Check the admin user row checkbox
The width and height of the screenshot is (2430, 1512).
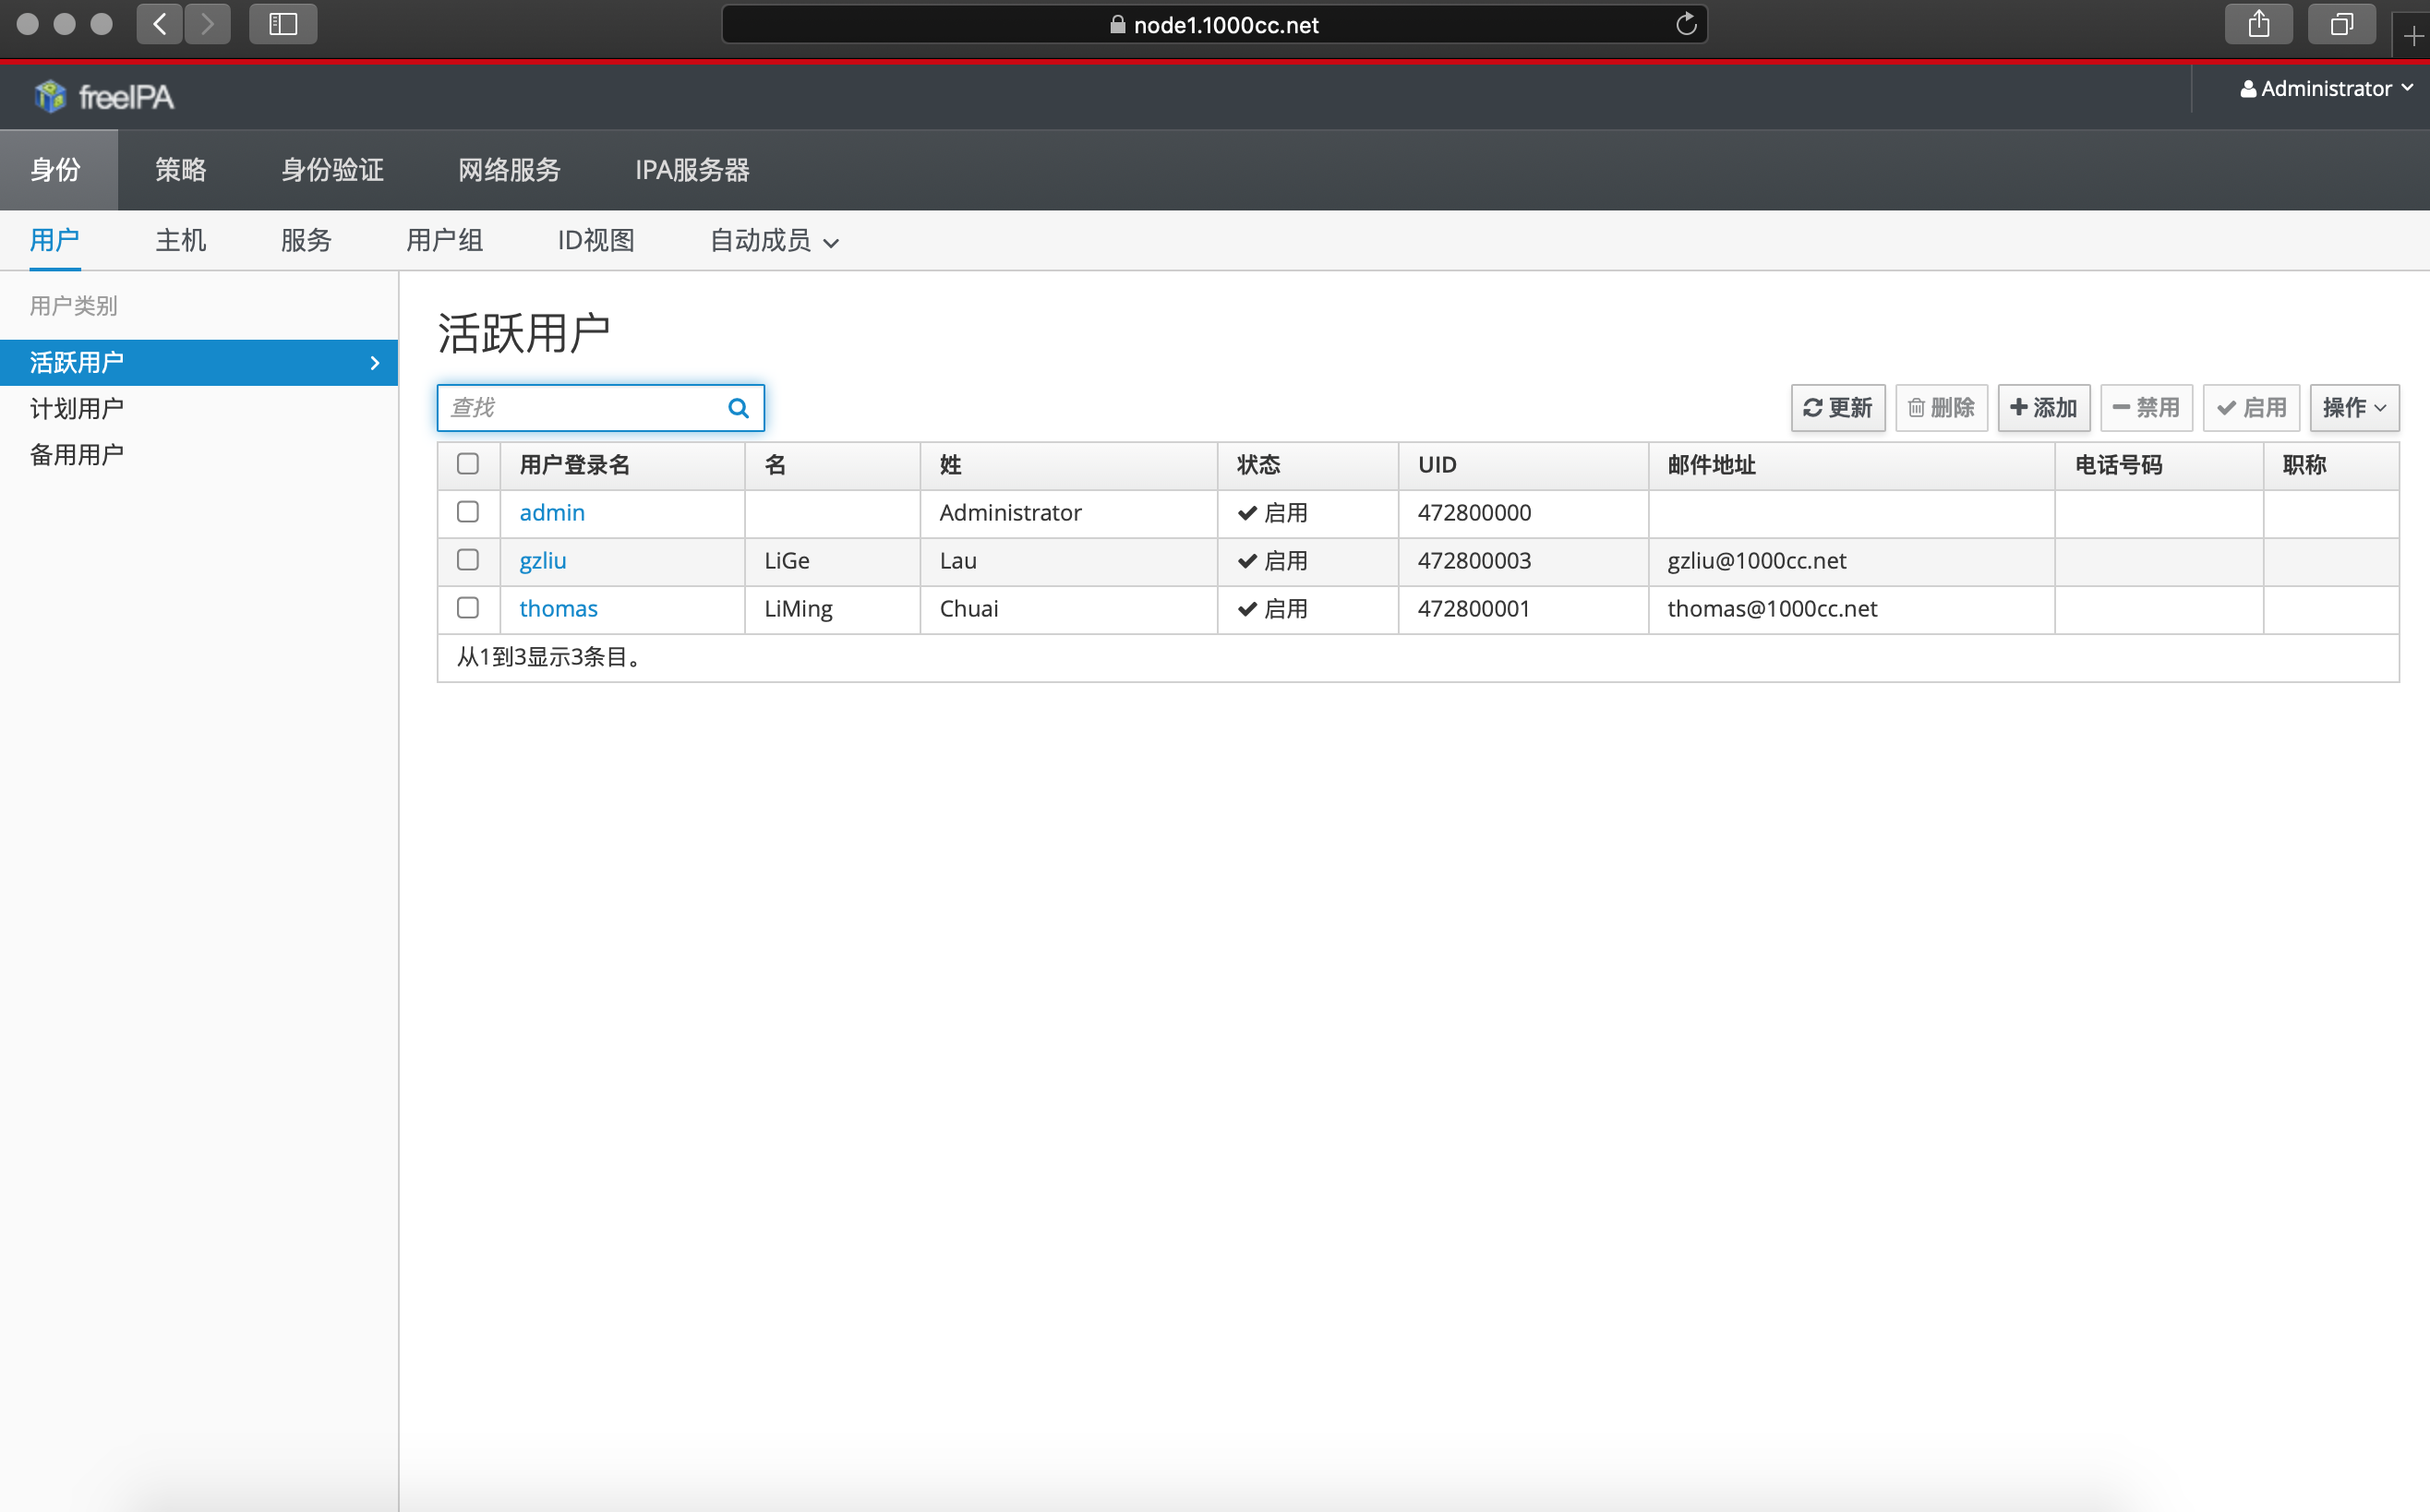tap(468, 512)
